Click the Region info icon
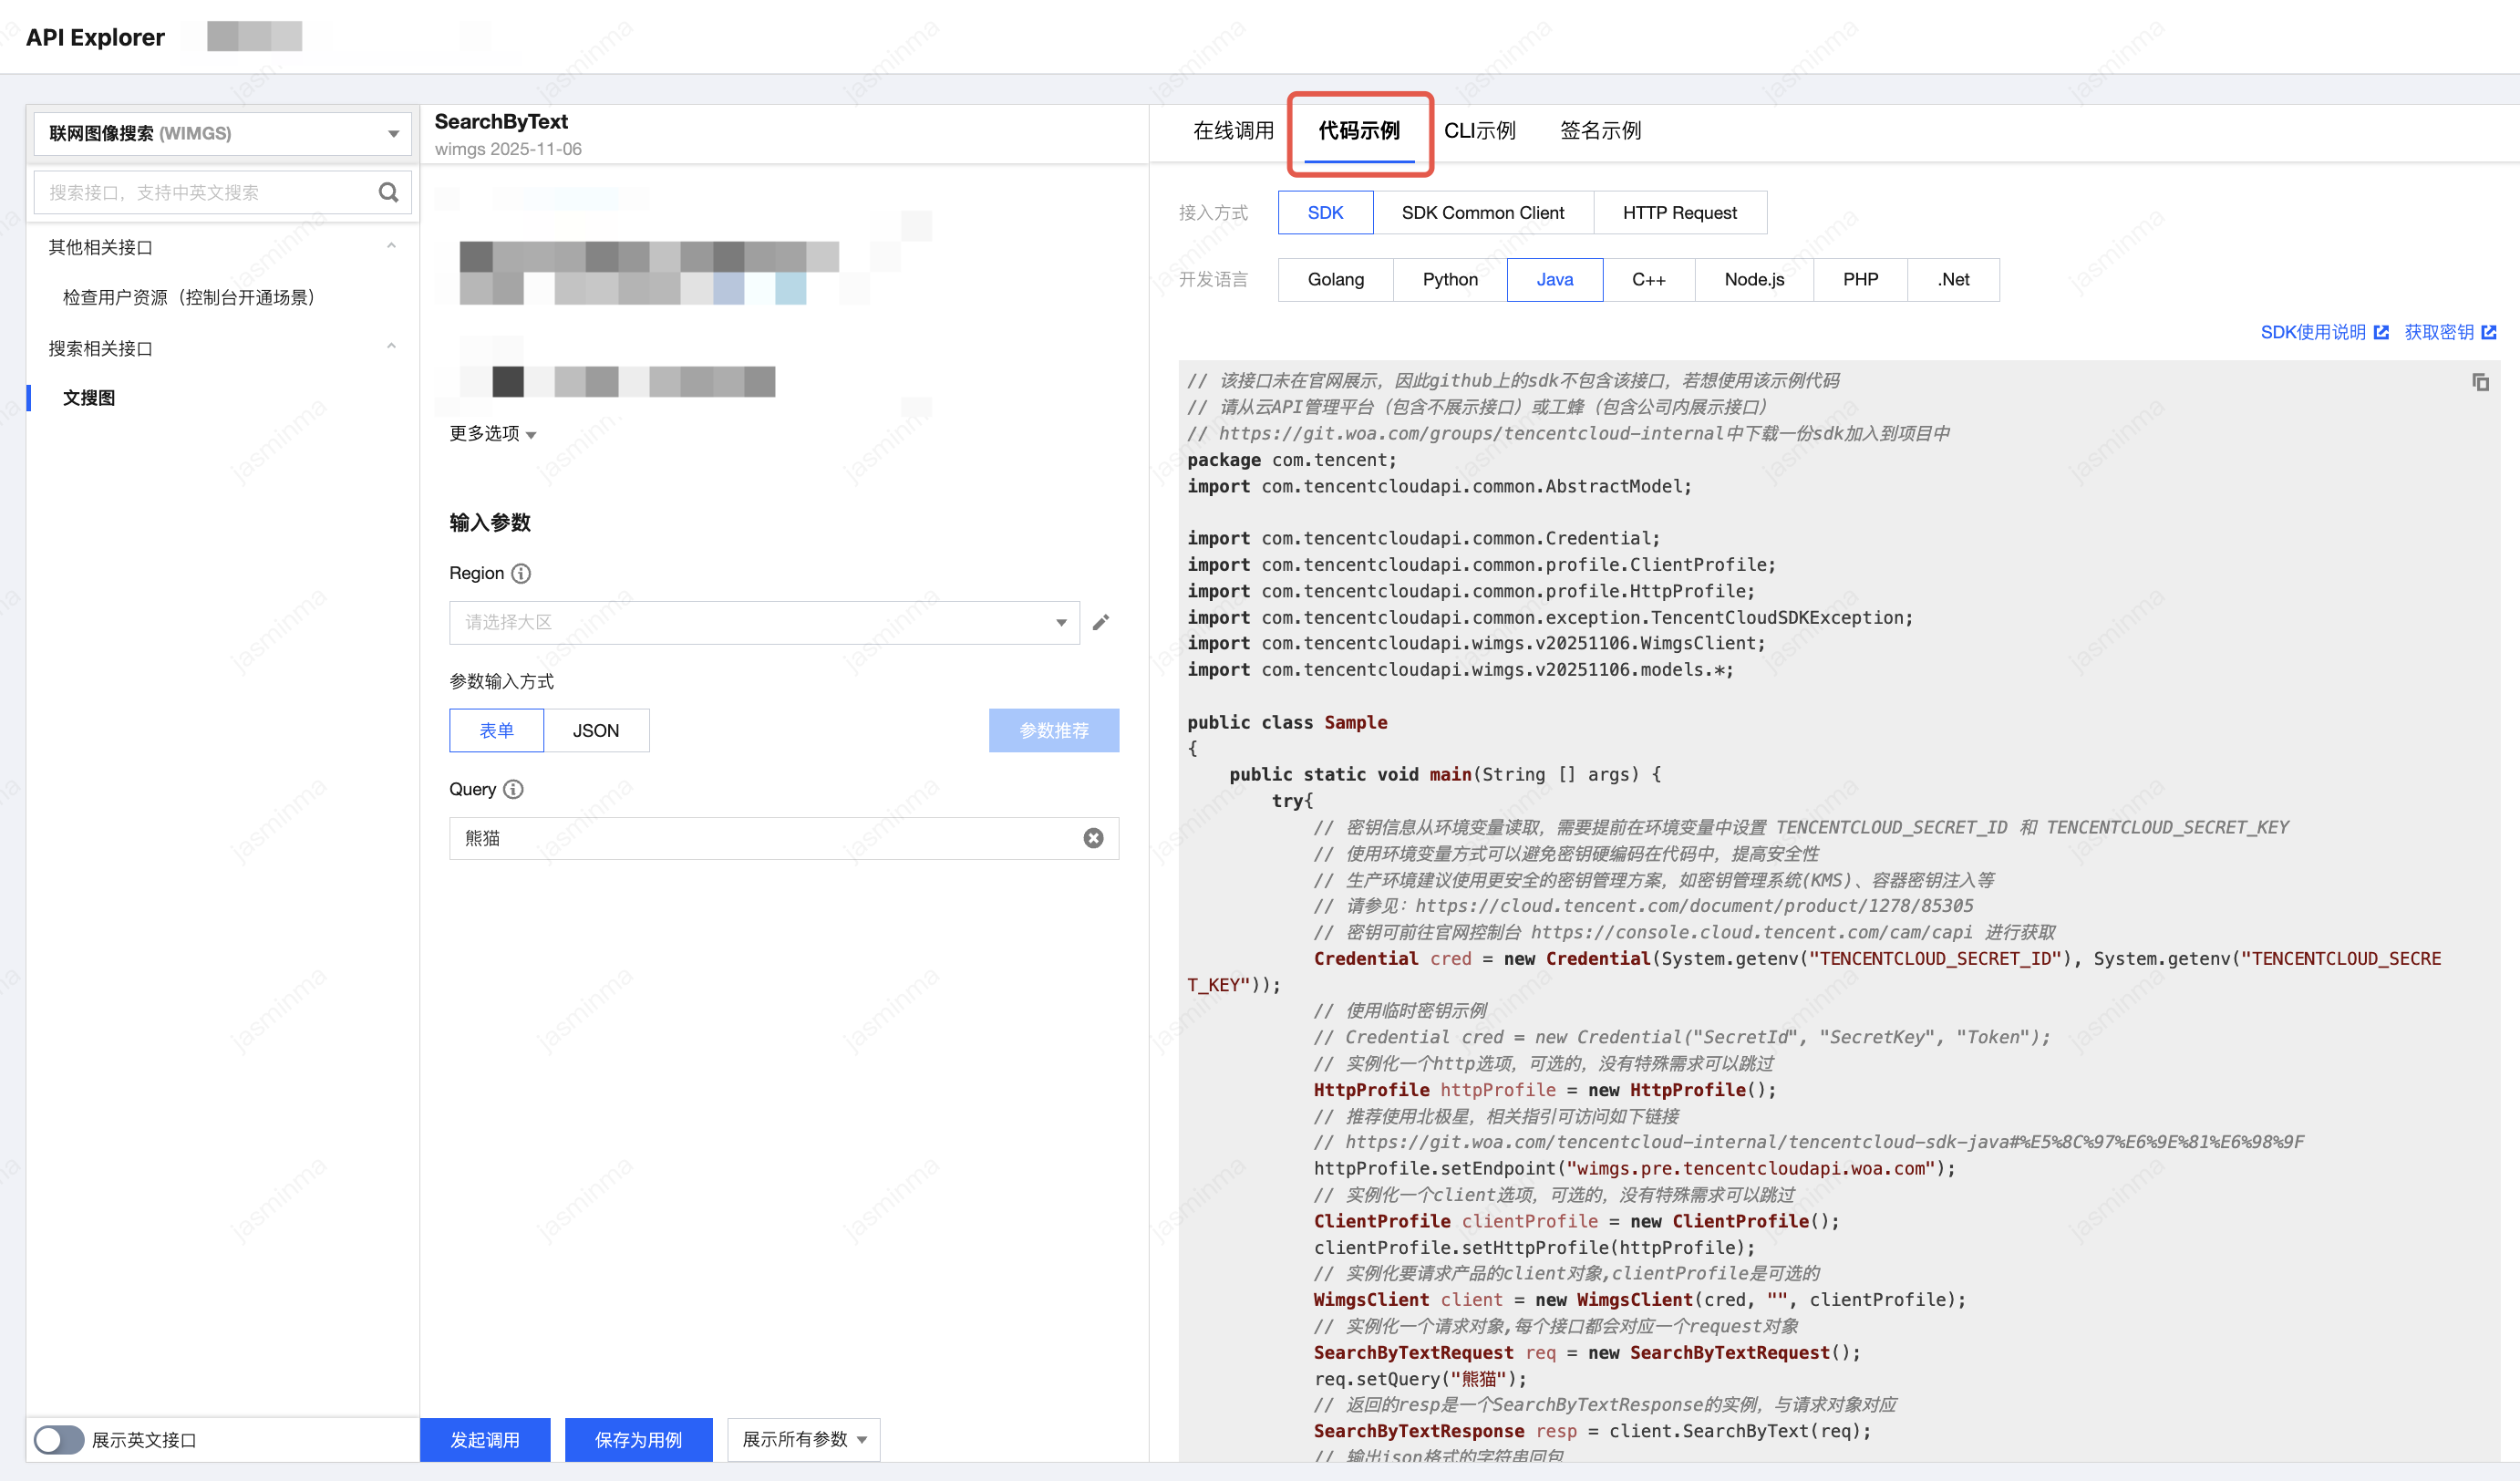Viewport: 2520px width, 1481px height. point(521,573)
